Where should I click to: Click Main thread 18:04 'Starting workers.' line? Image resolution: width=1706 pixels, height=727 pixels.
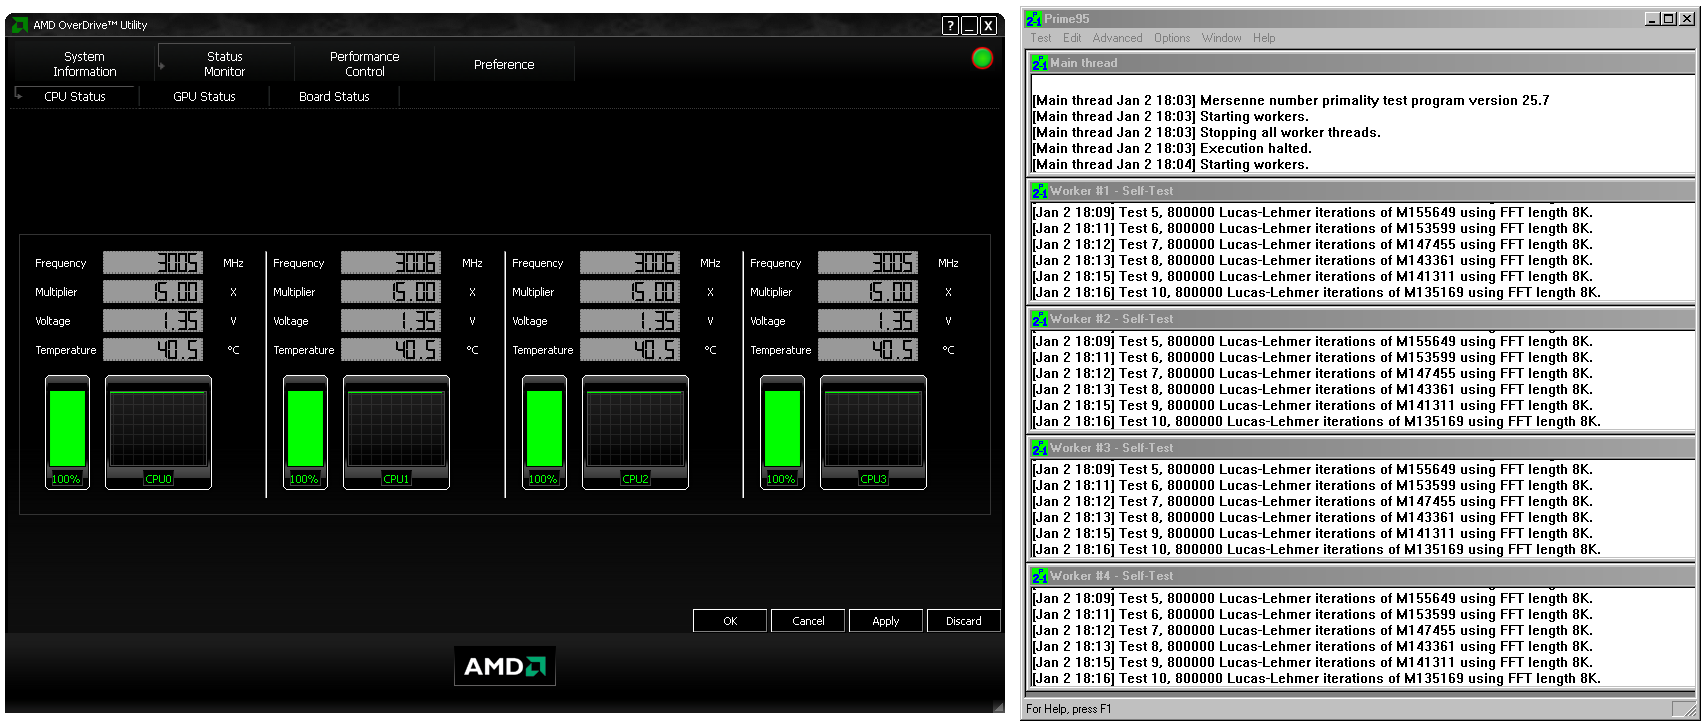(x=1170, y=164)
